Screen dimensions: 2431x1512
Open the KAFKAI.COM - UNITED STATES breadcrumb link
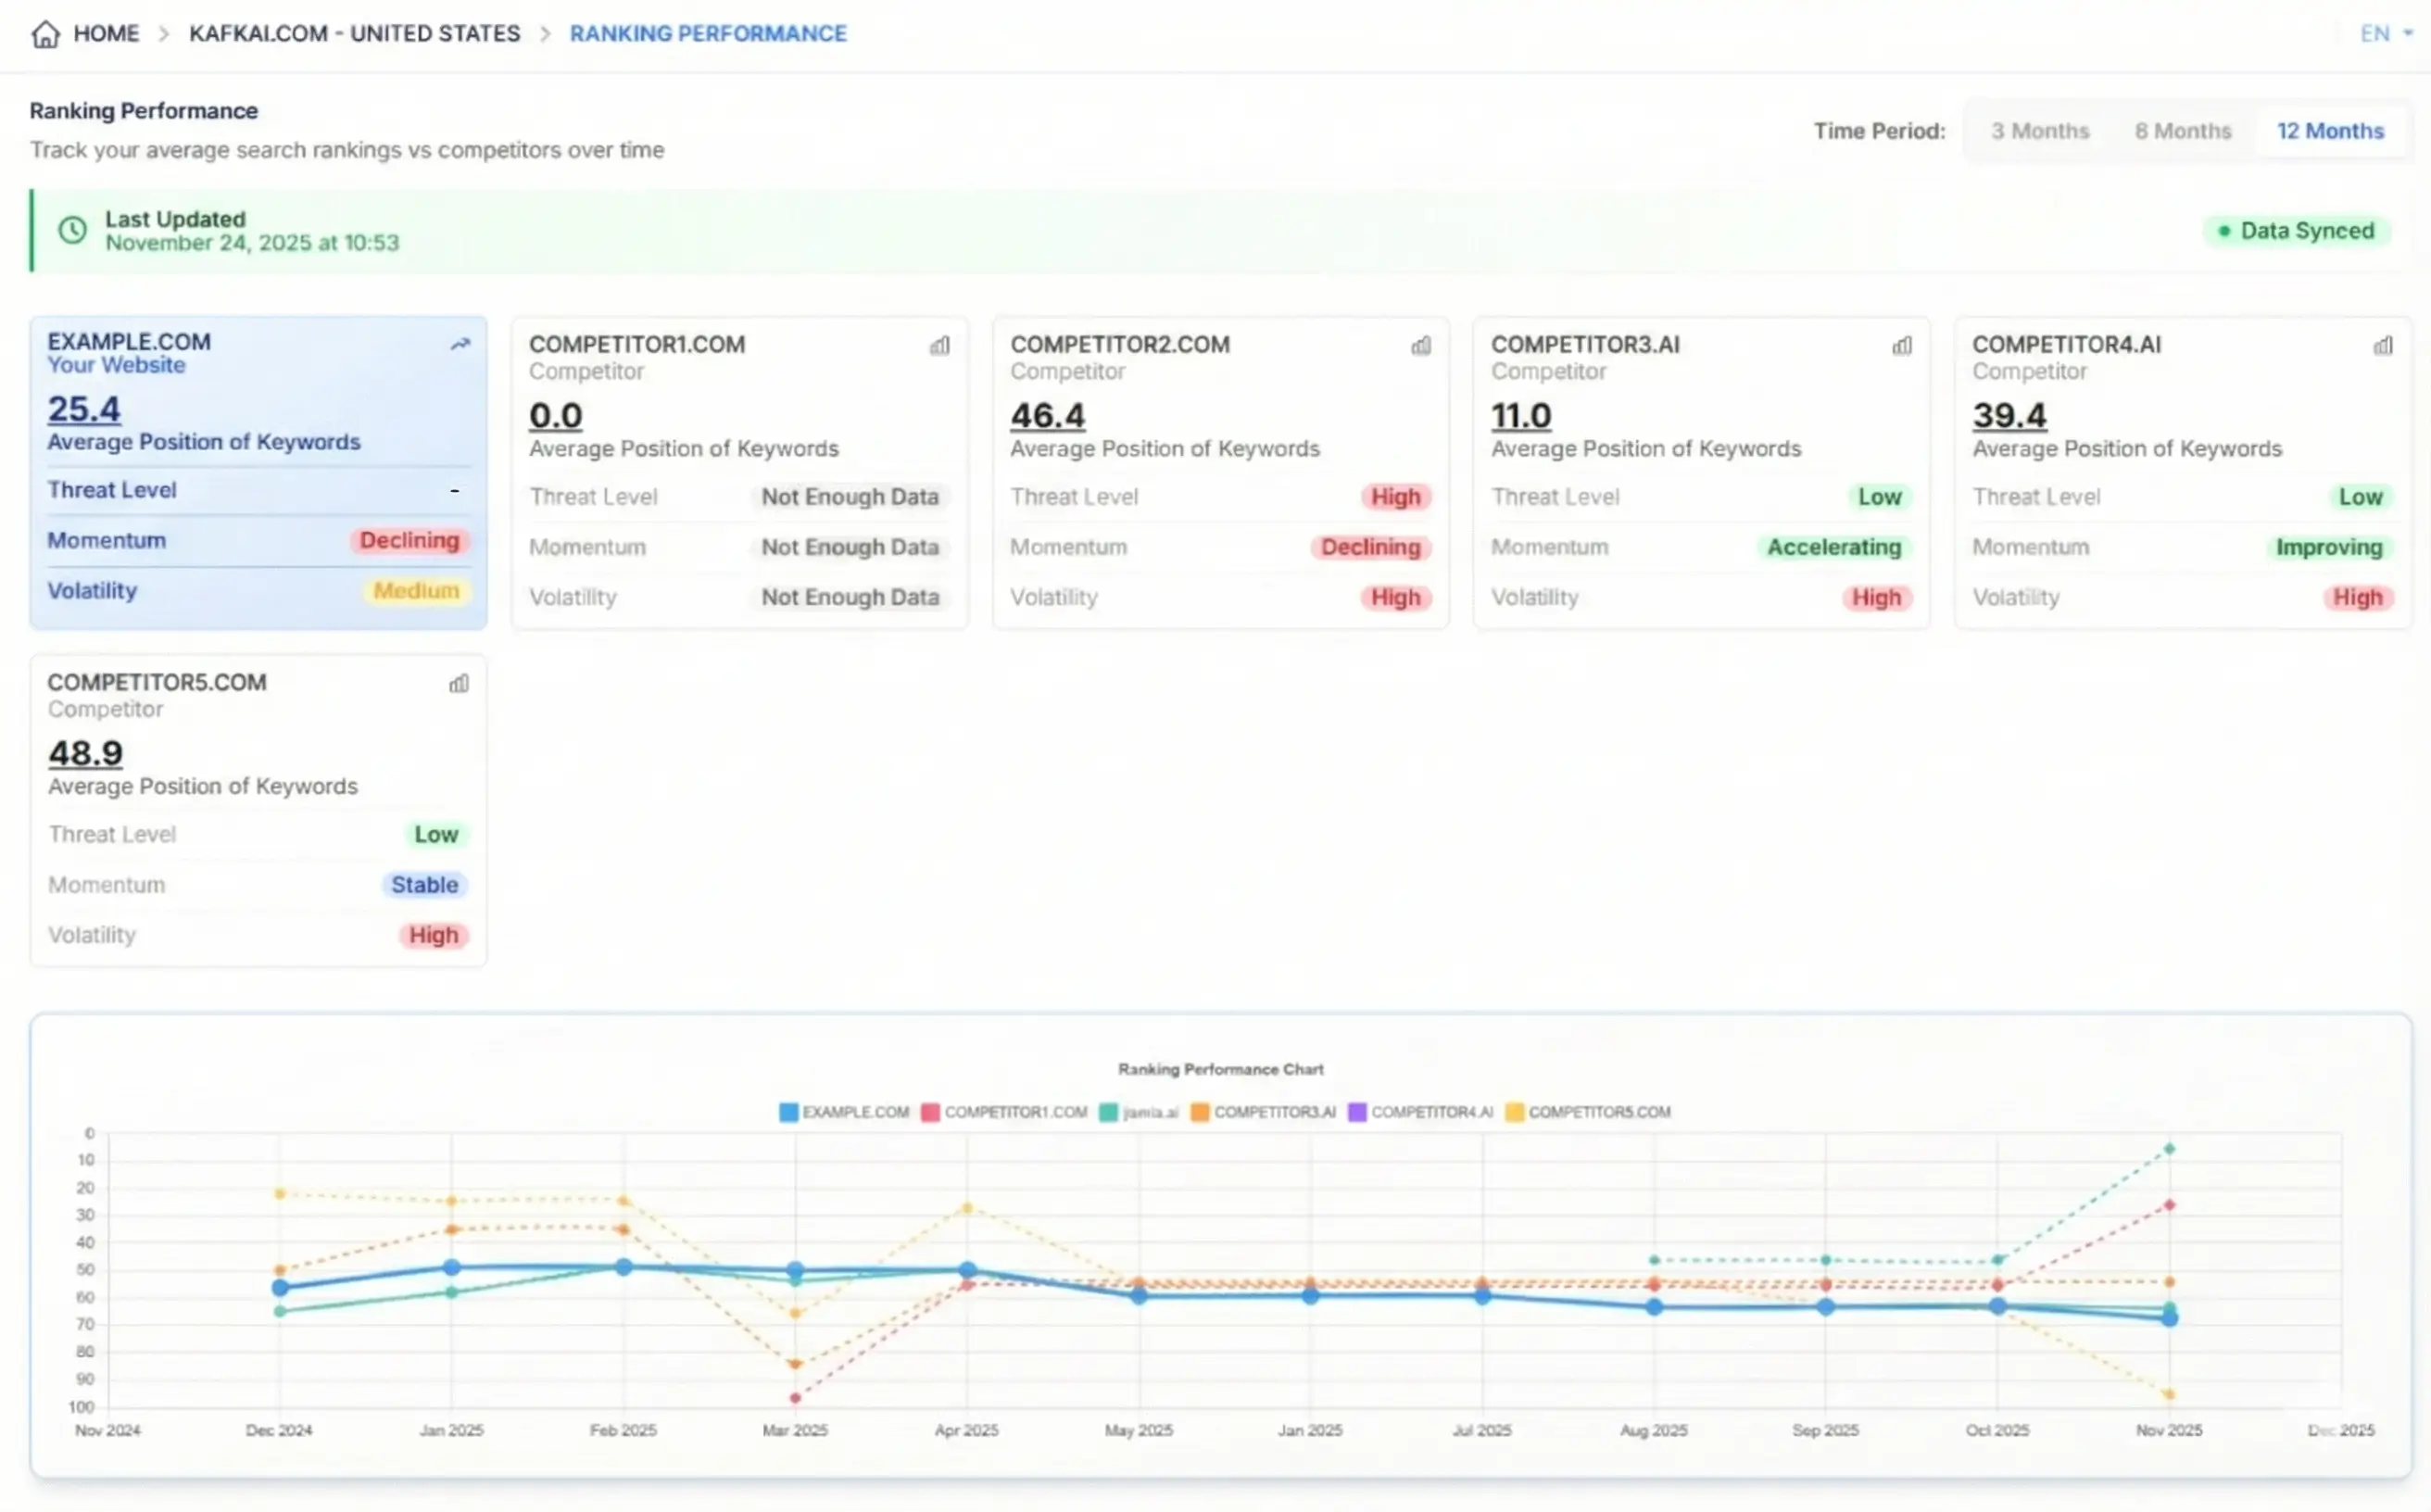pos(355,33)
